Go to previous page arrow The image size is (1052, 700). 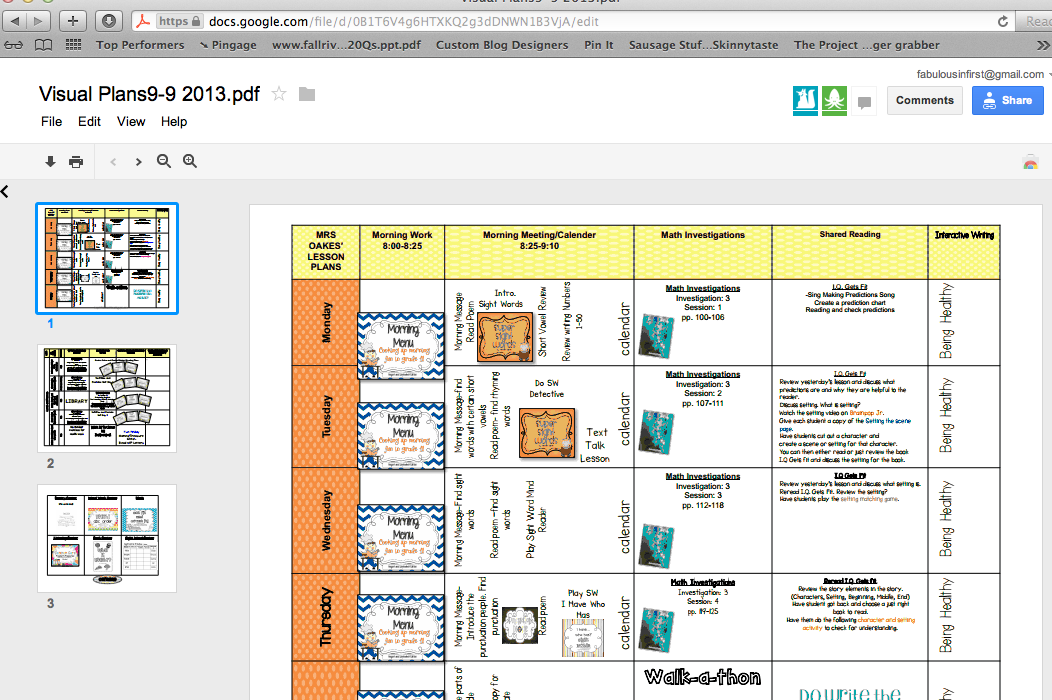(113, 162)
